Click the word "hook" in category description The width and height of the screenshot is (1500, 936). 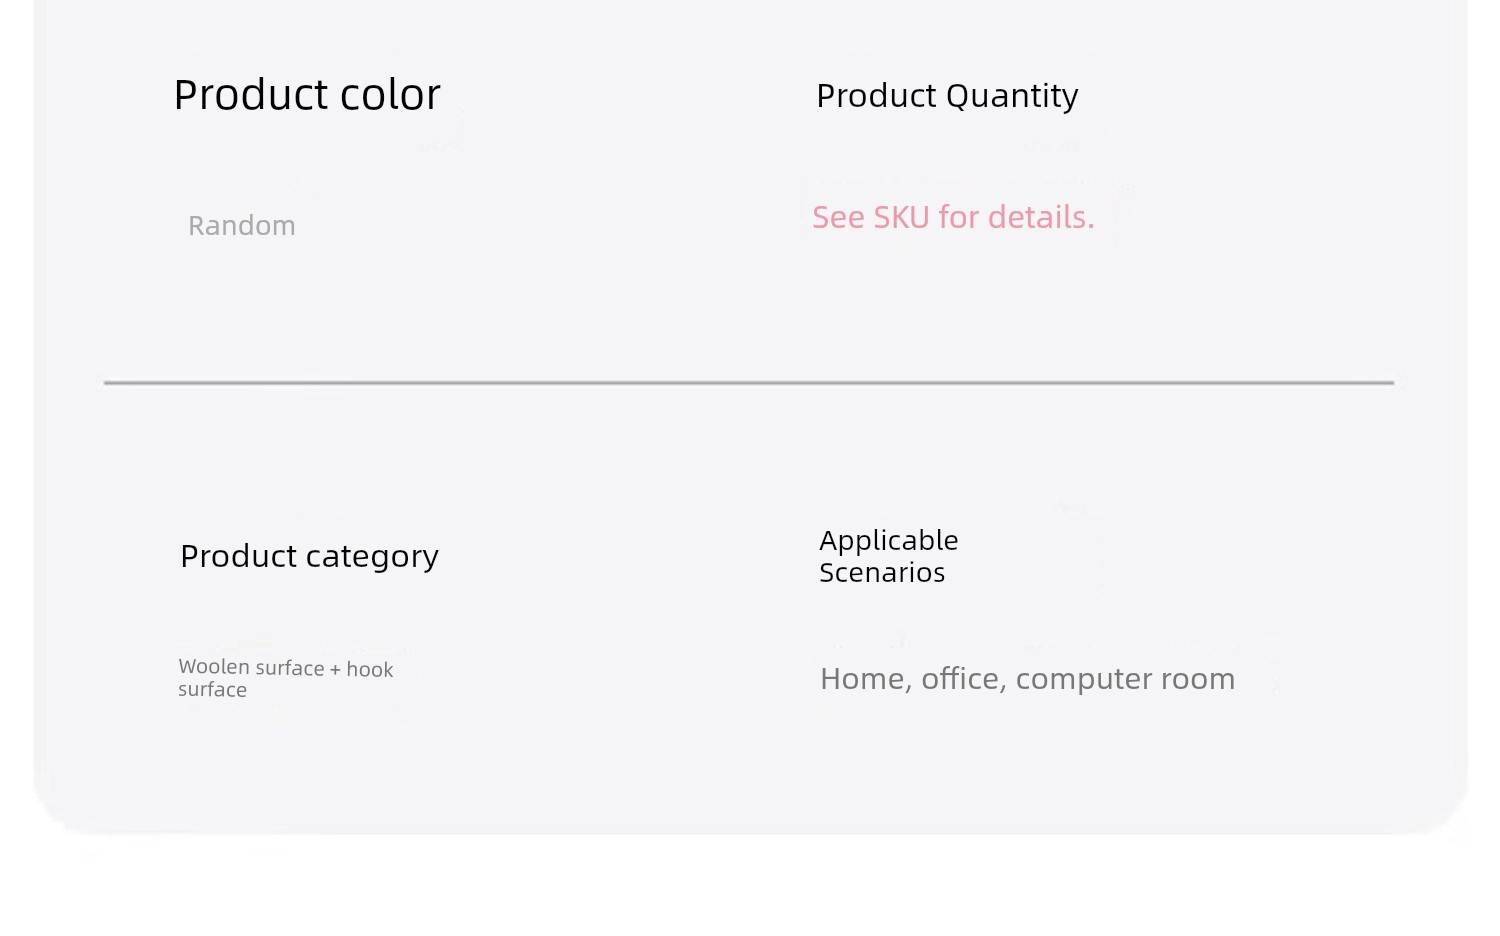370,670
